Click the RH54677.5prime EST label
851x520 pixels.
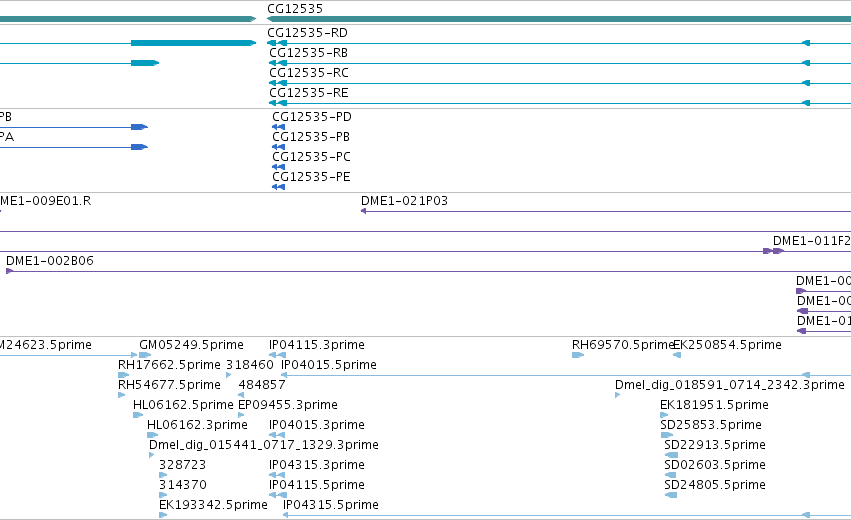169,385
